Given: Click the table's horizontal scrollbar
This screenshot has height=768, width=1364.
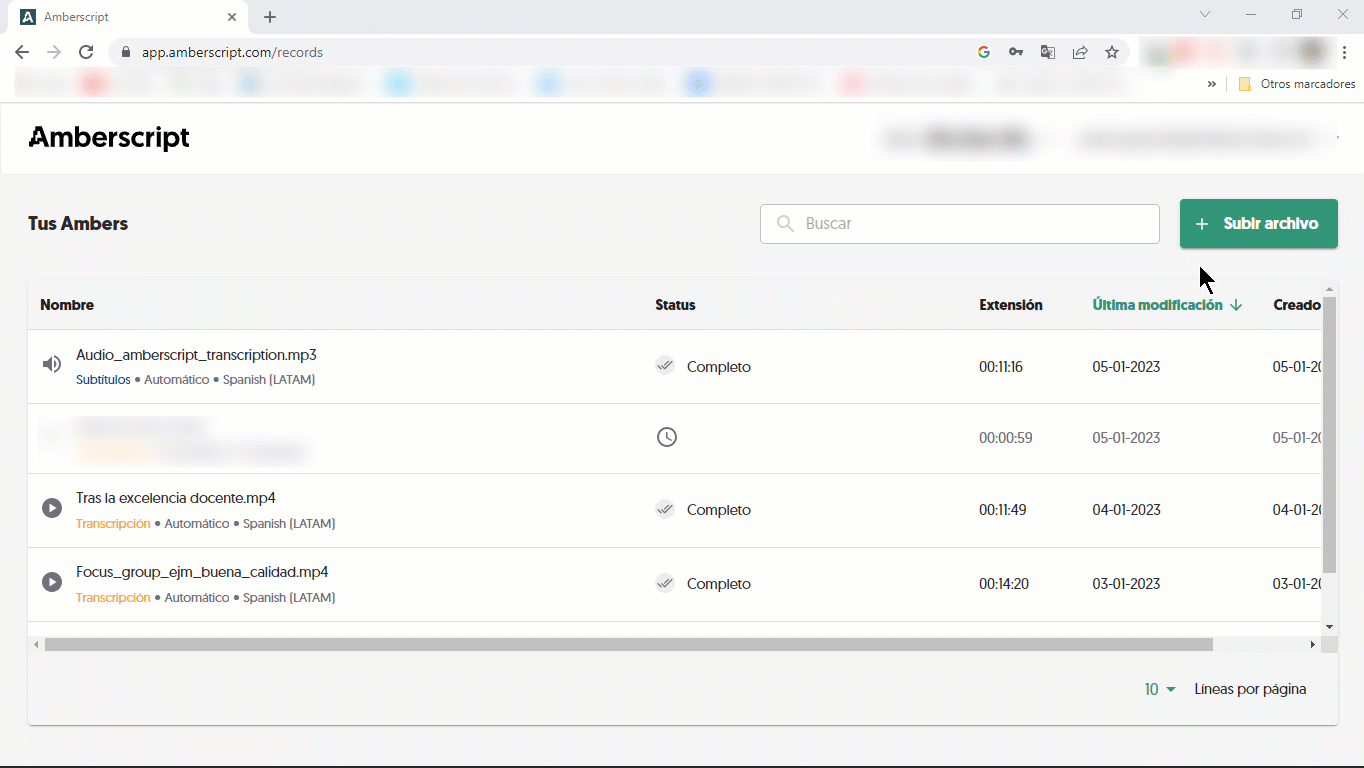Looking at the screenshot, I should click(628, 645).
